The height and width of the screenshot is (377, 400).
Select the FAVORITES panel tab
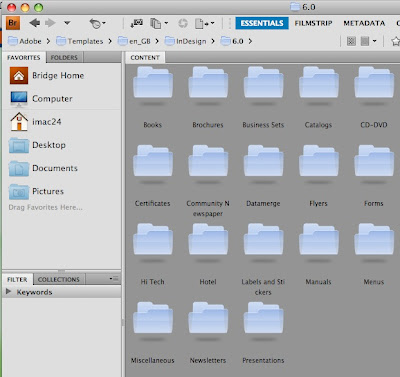[24, 57]
